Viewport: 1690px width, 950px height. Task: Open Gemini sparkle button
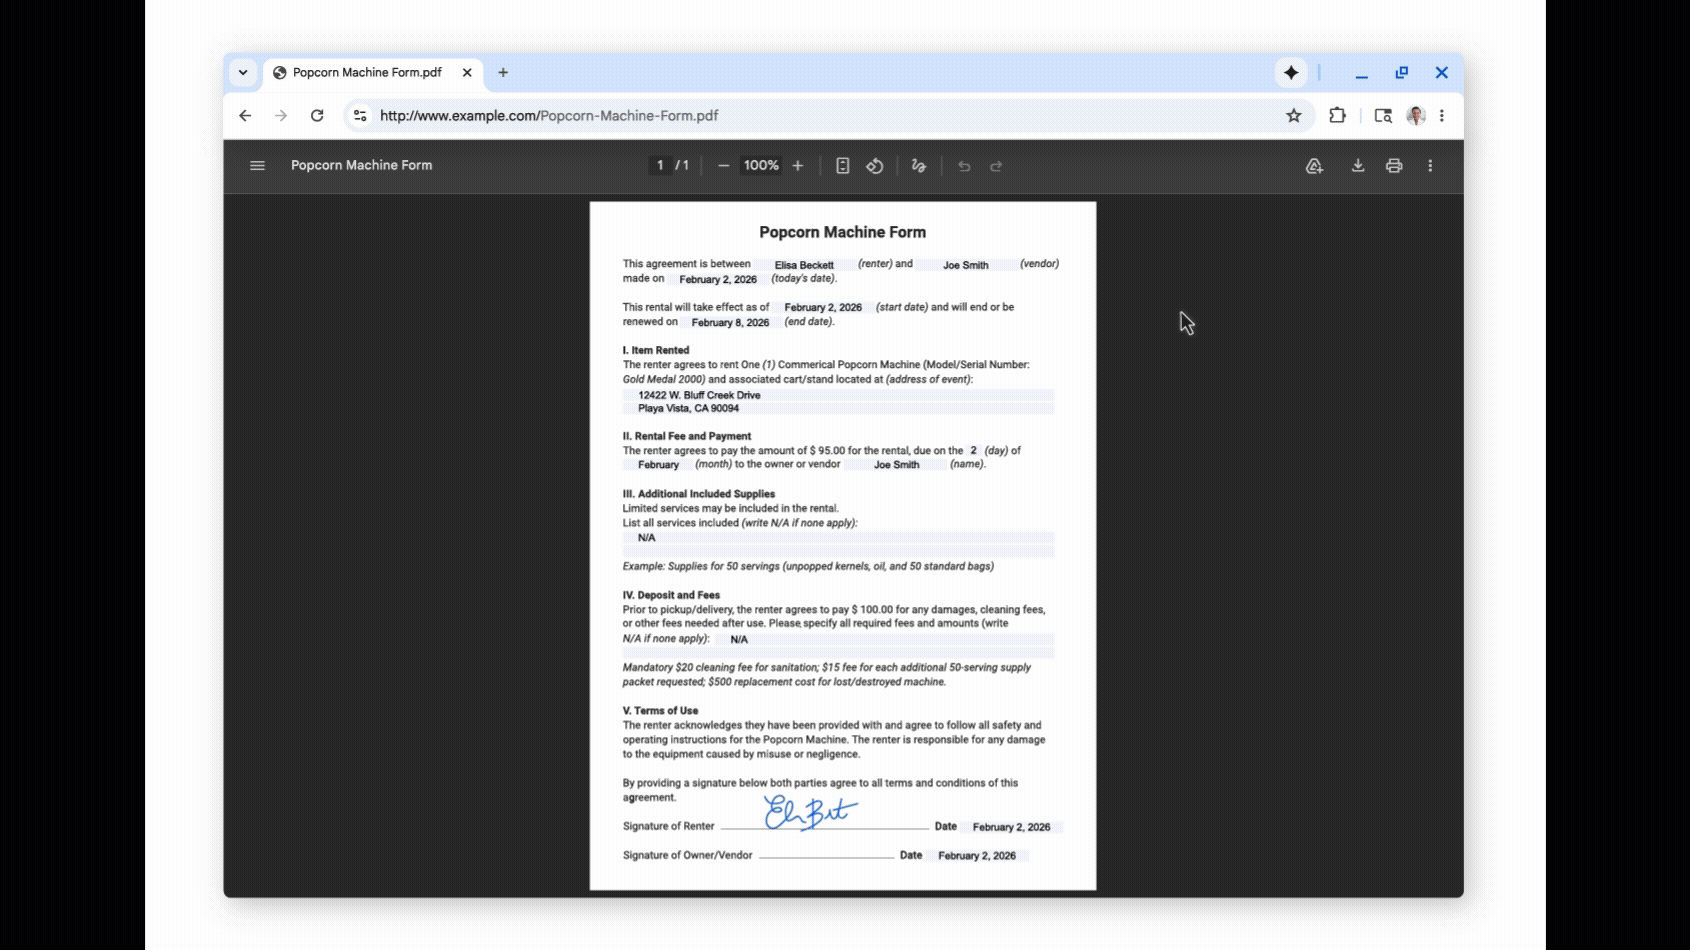coord(1291,73)
